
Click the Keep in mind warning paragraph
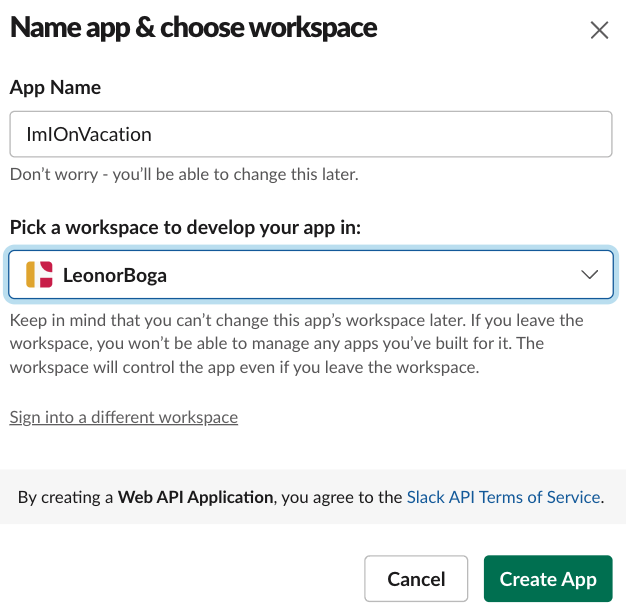click(x=297, y=344)
